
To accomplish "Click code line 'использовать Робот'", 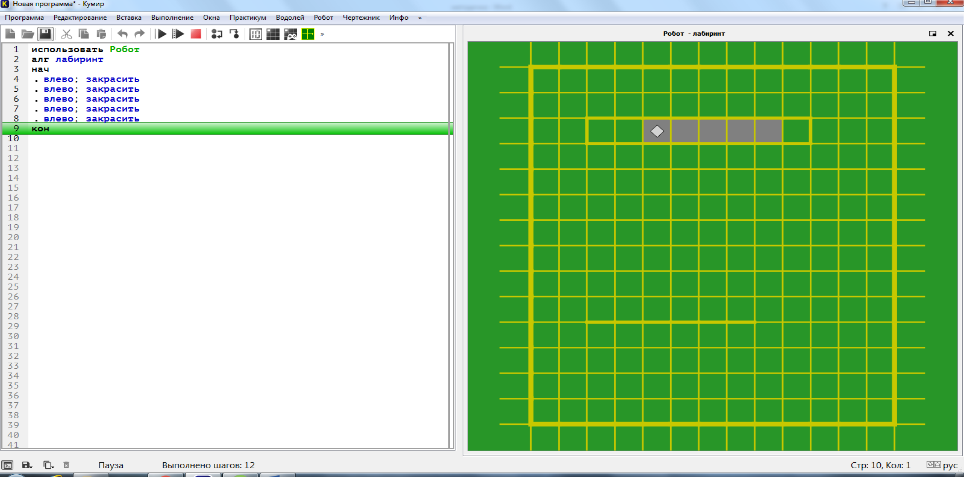I will 85,49.
